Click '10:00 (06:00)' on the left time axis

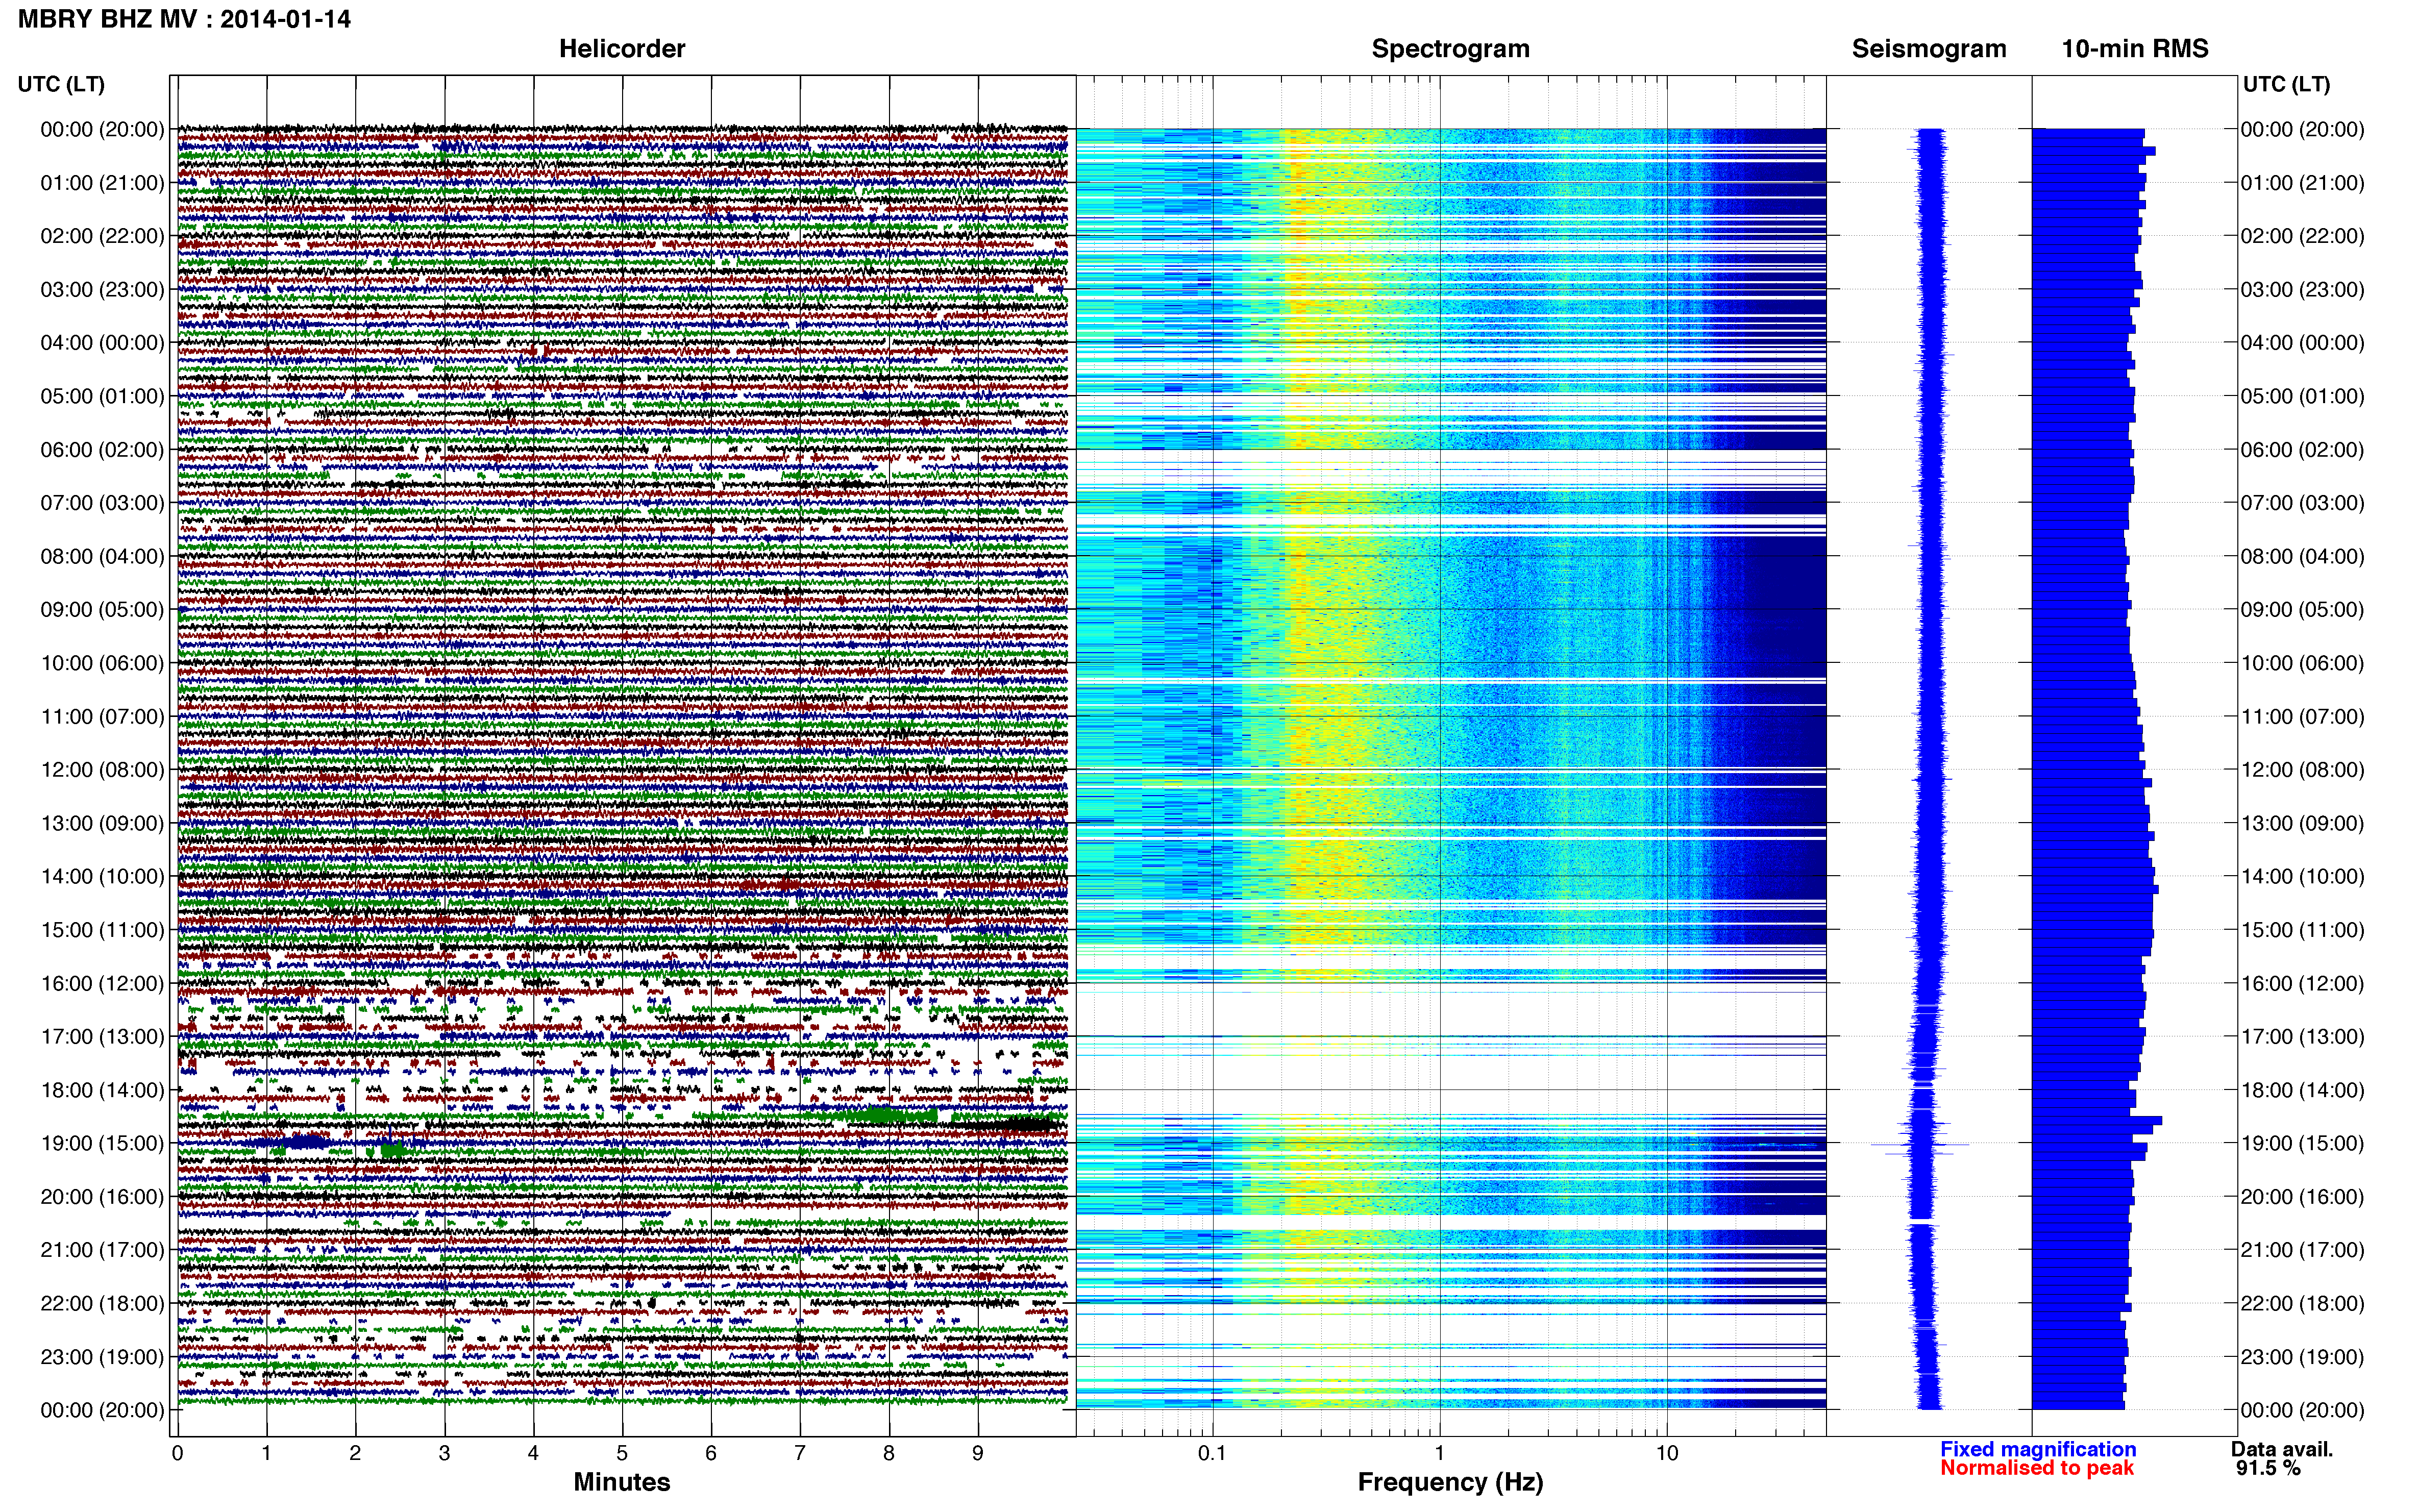[102, 663]
